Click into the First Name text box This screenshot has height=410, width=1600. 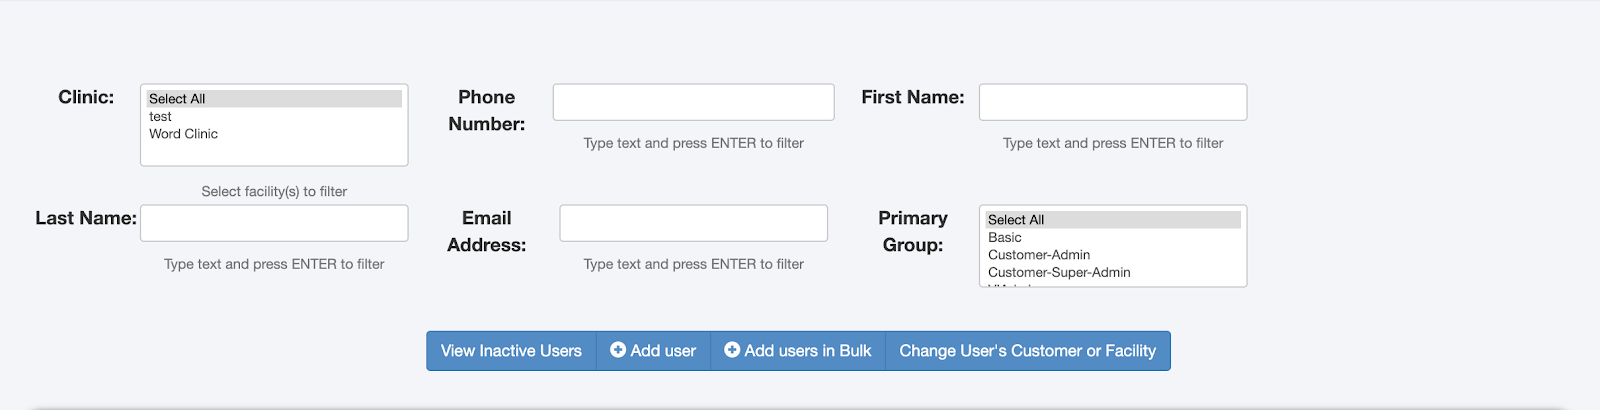click(1112, 102)
